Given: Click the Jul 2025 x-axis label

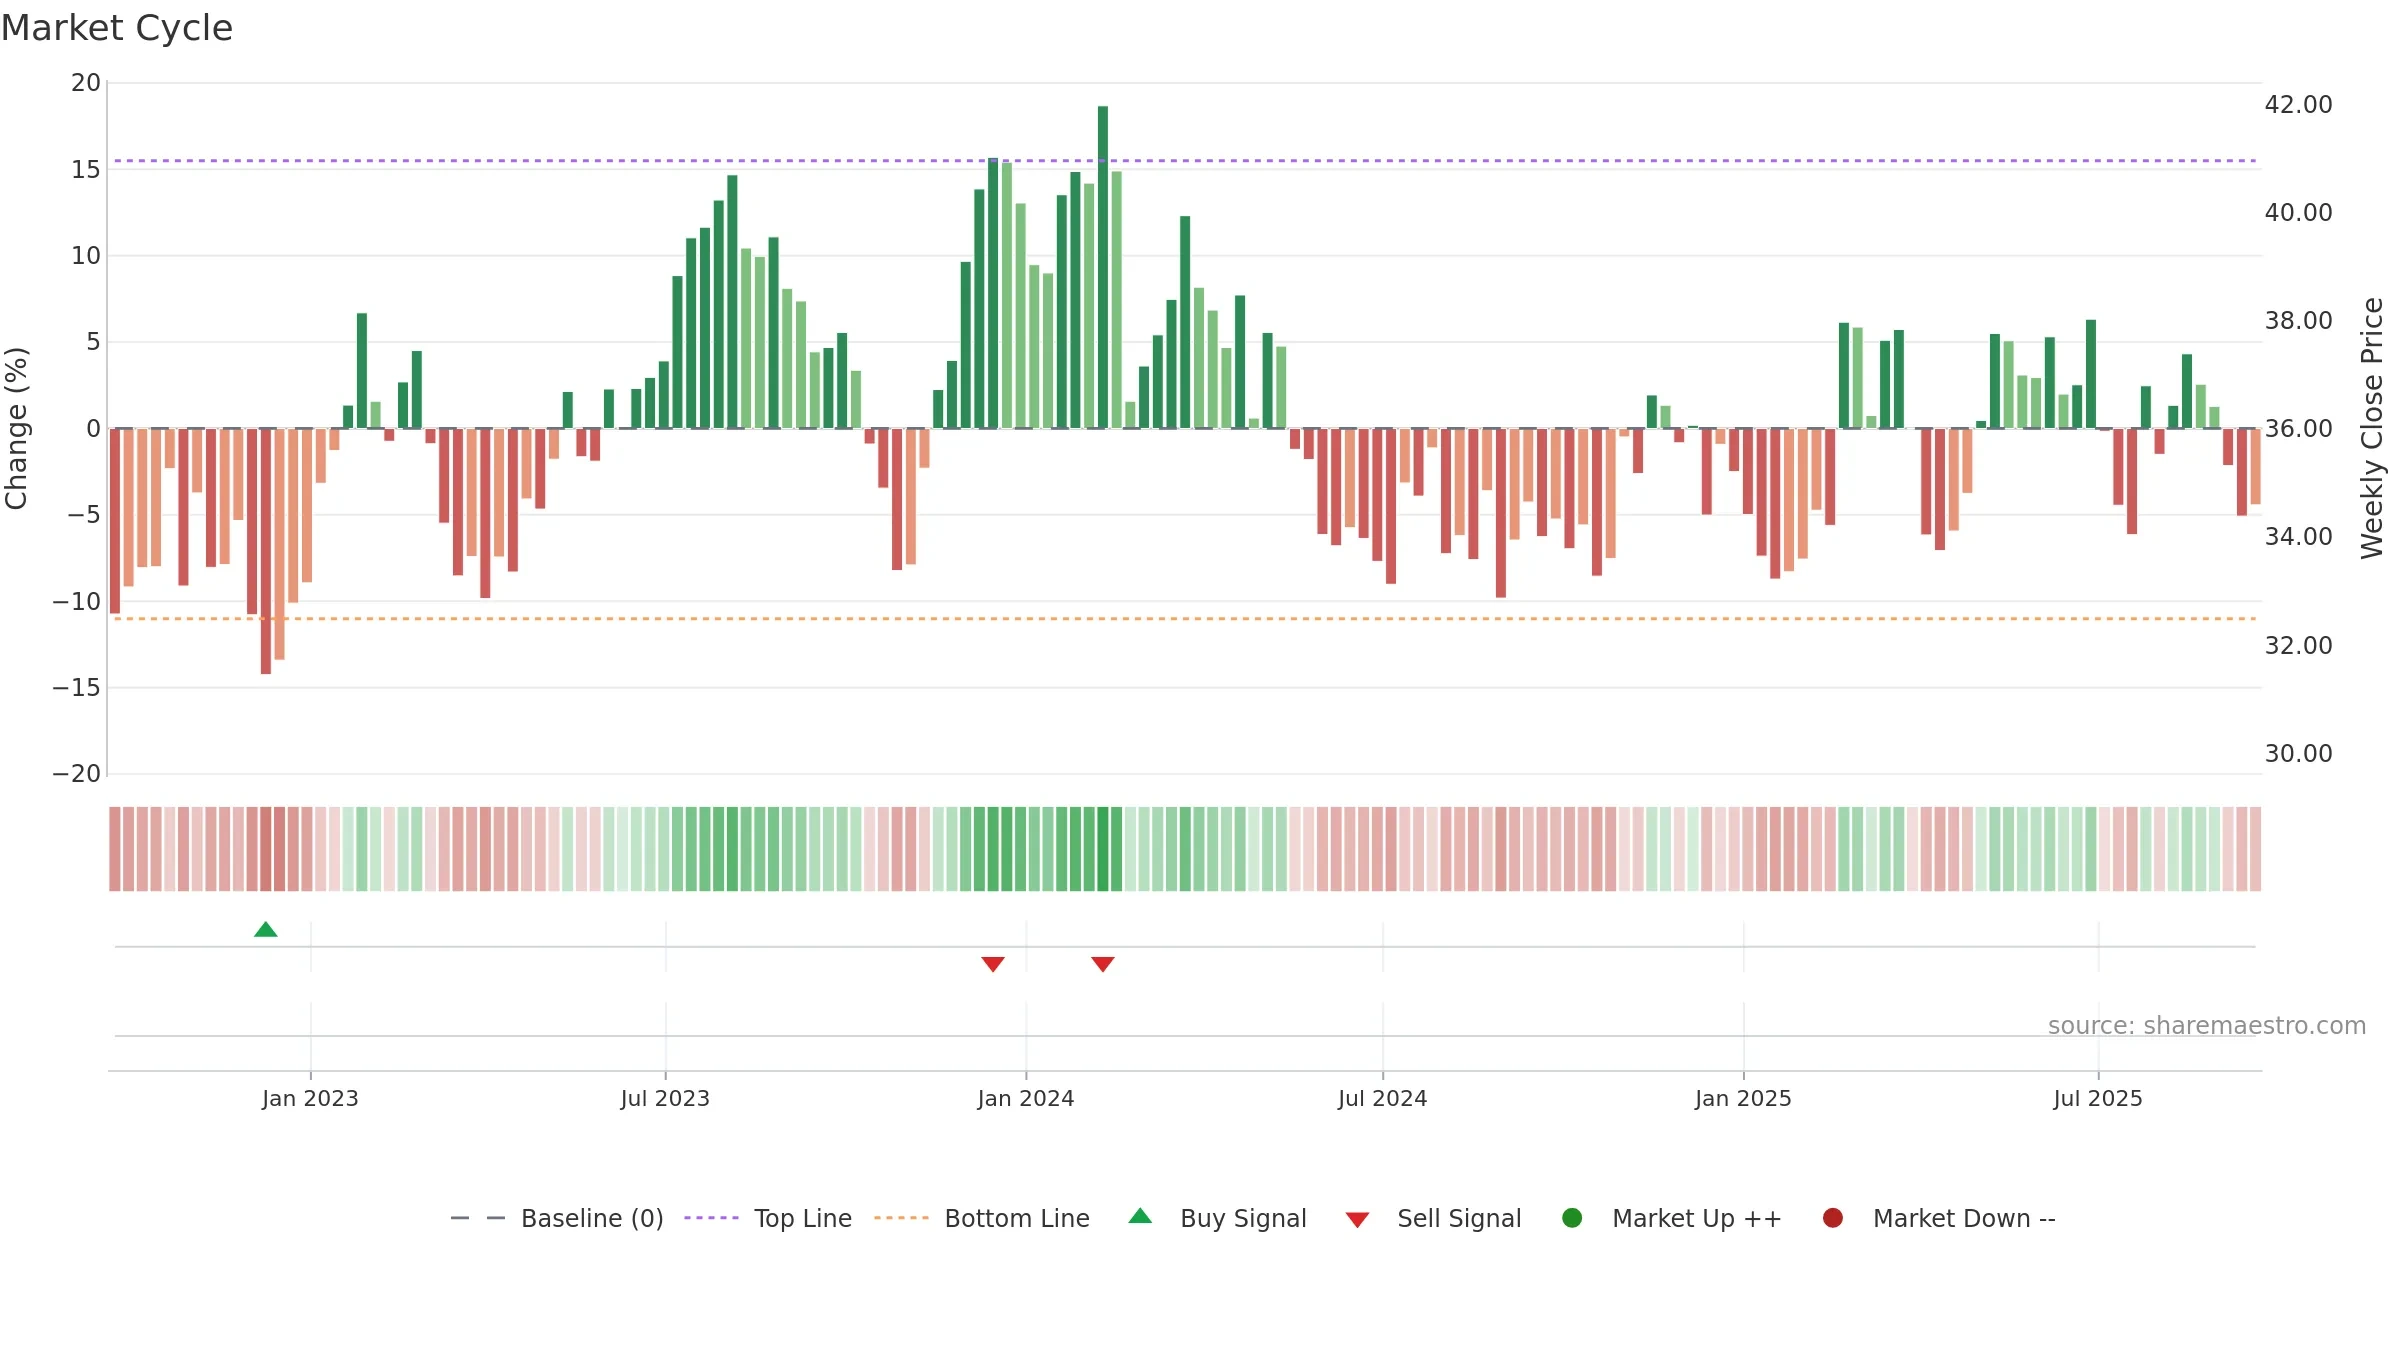Looking at the screenshot, I should [x=2098, y=1098].
